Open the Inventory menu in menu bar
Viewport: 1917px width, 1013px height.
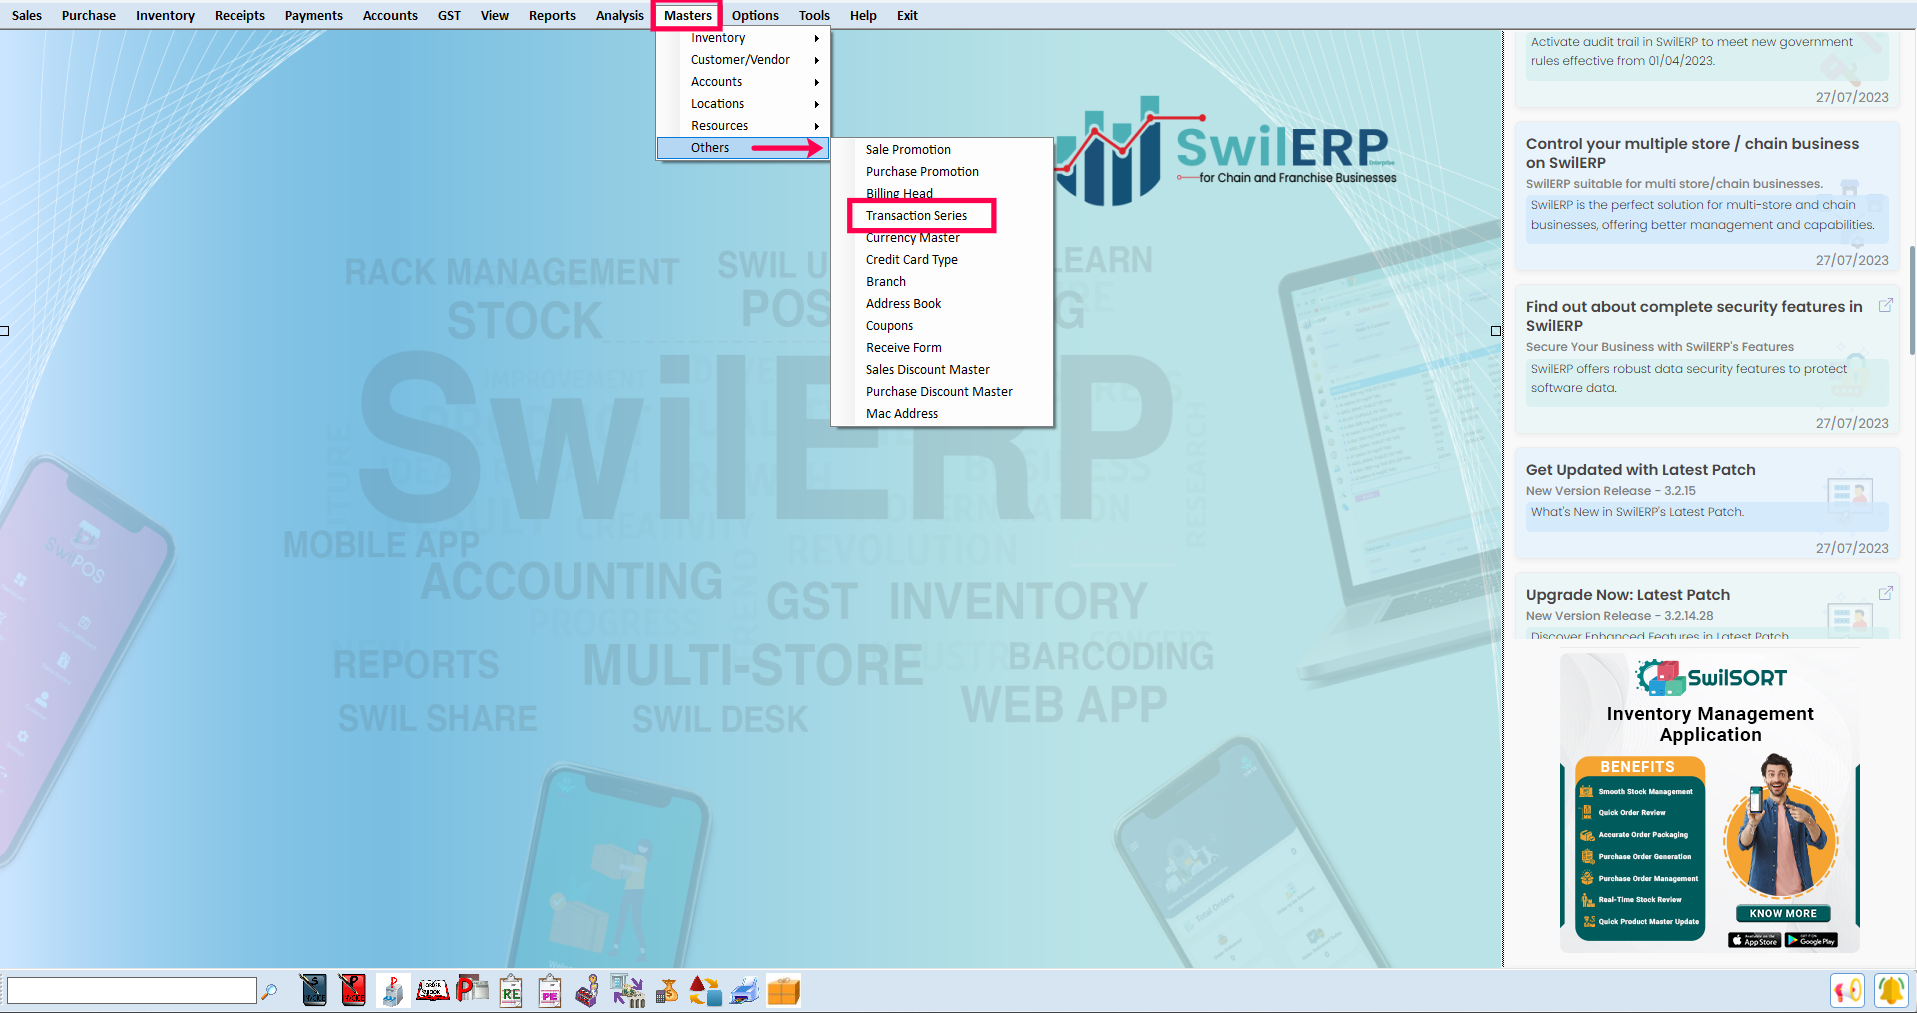165,15
